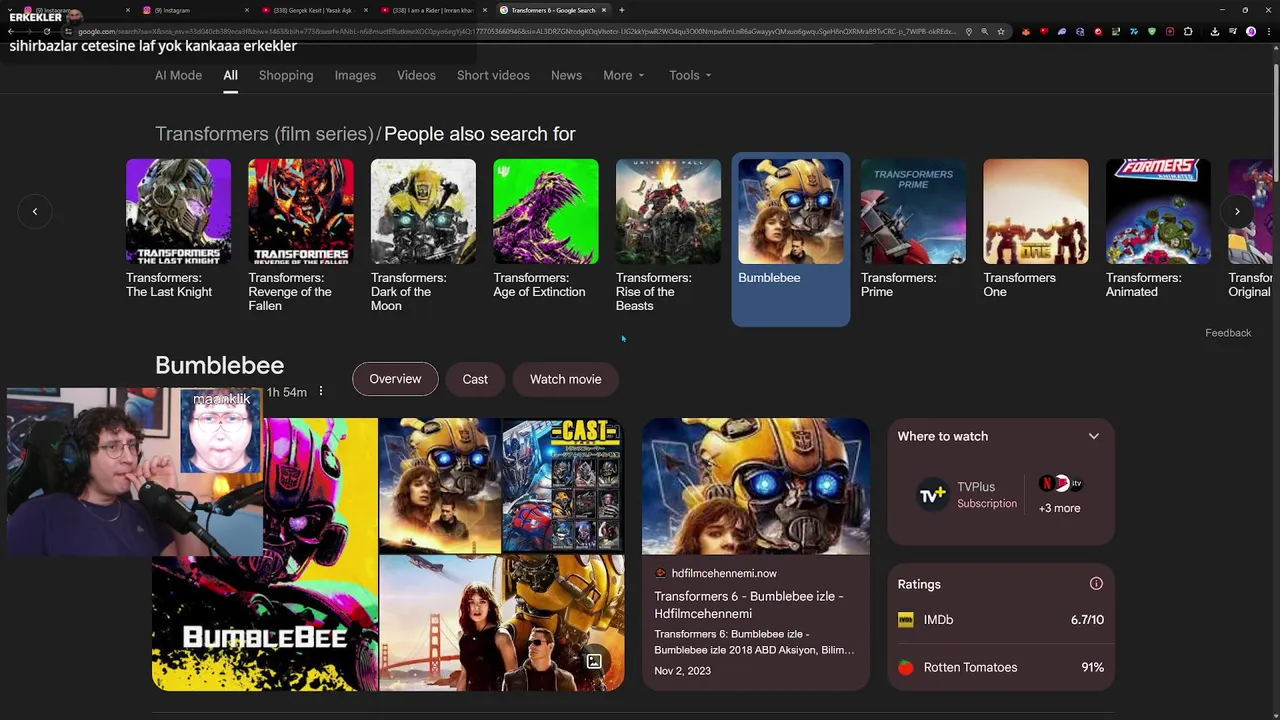1280x720 pixels.
Task: Collapse the Where to watch panel
Action: click(1094, 436)
